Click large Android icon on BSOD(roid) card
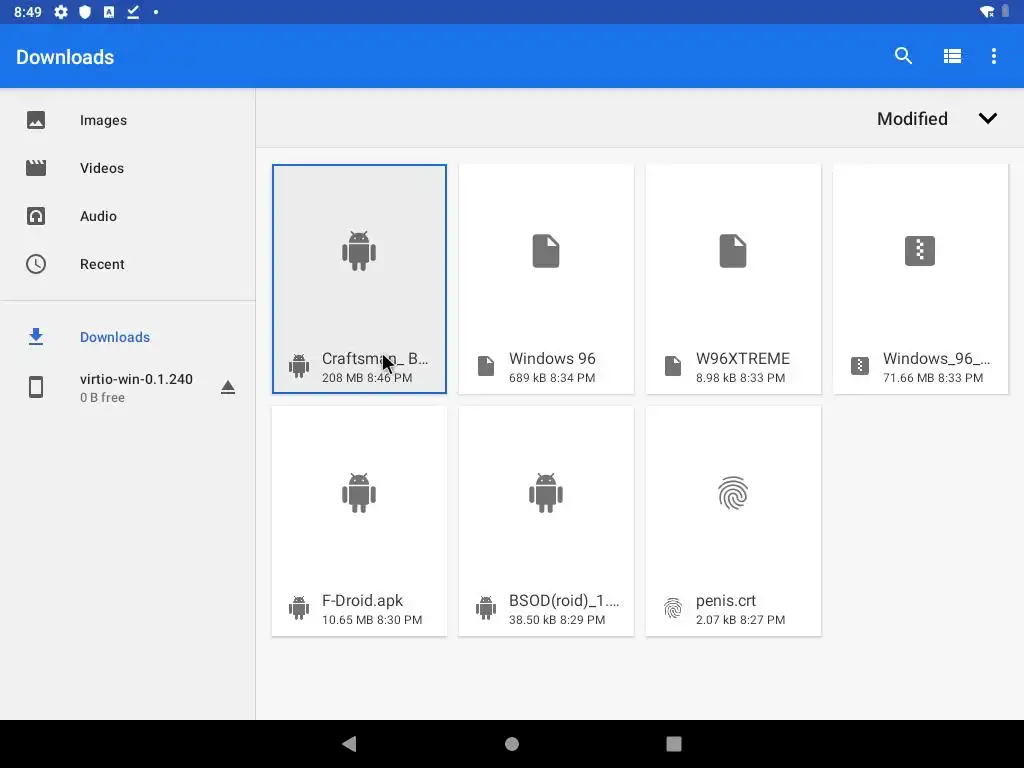Screen dimensions: 1024x768 pyautogui.click(x=546, y=493)
